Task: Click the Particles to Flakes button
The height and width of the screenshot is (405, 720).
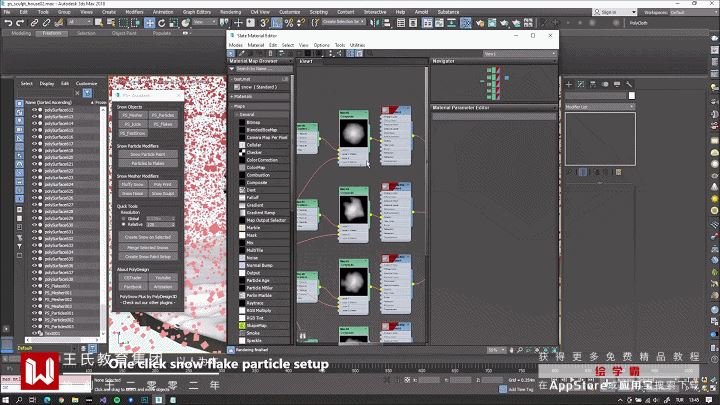Action: coord(147,163)
